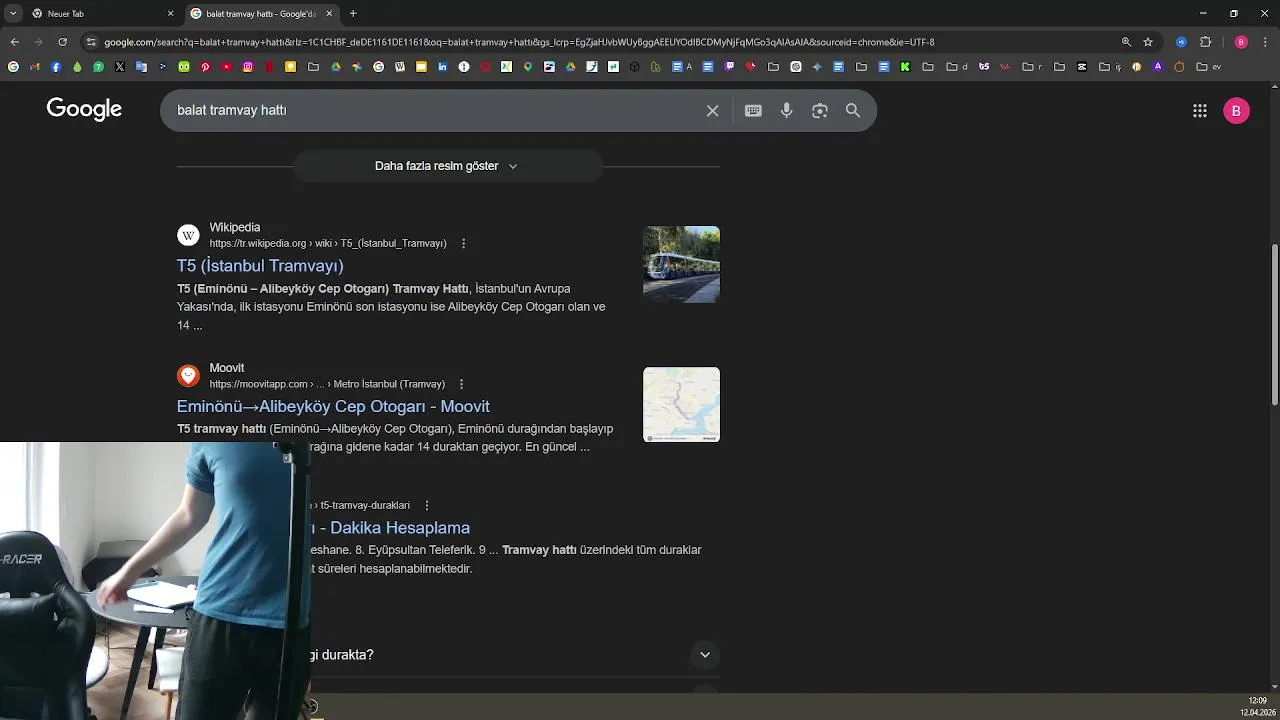Open Google account avatar B

point(1236,111)
